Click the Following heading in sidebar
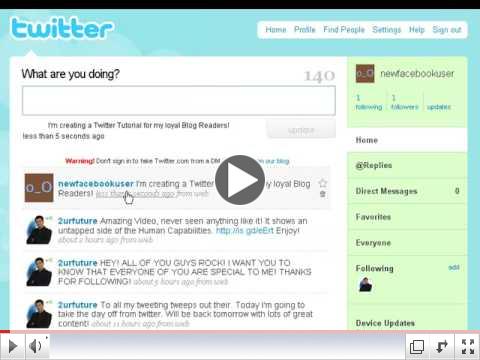480x360 pixels. (374, 268)
